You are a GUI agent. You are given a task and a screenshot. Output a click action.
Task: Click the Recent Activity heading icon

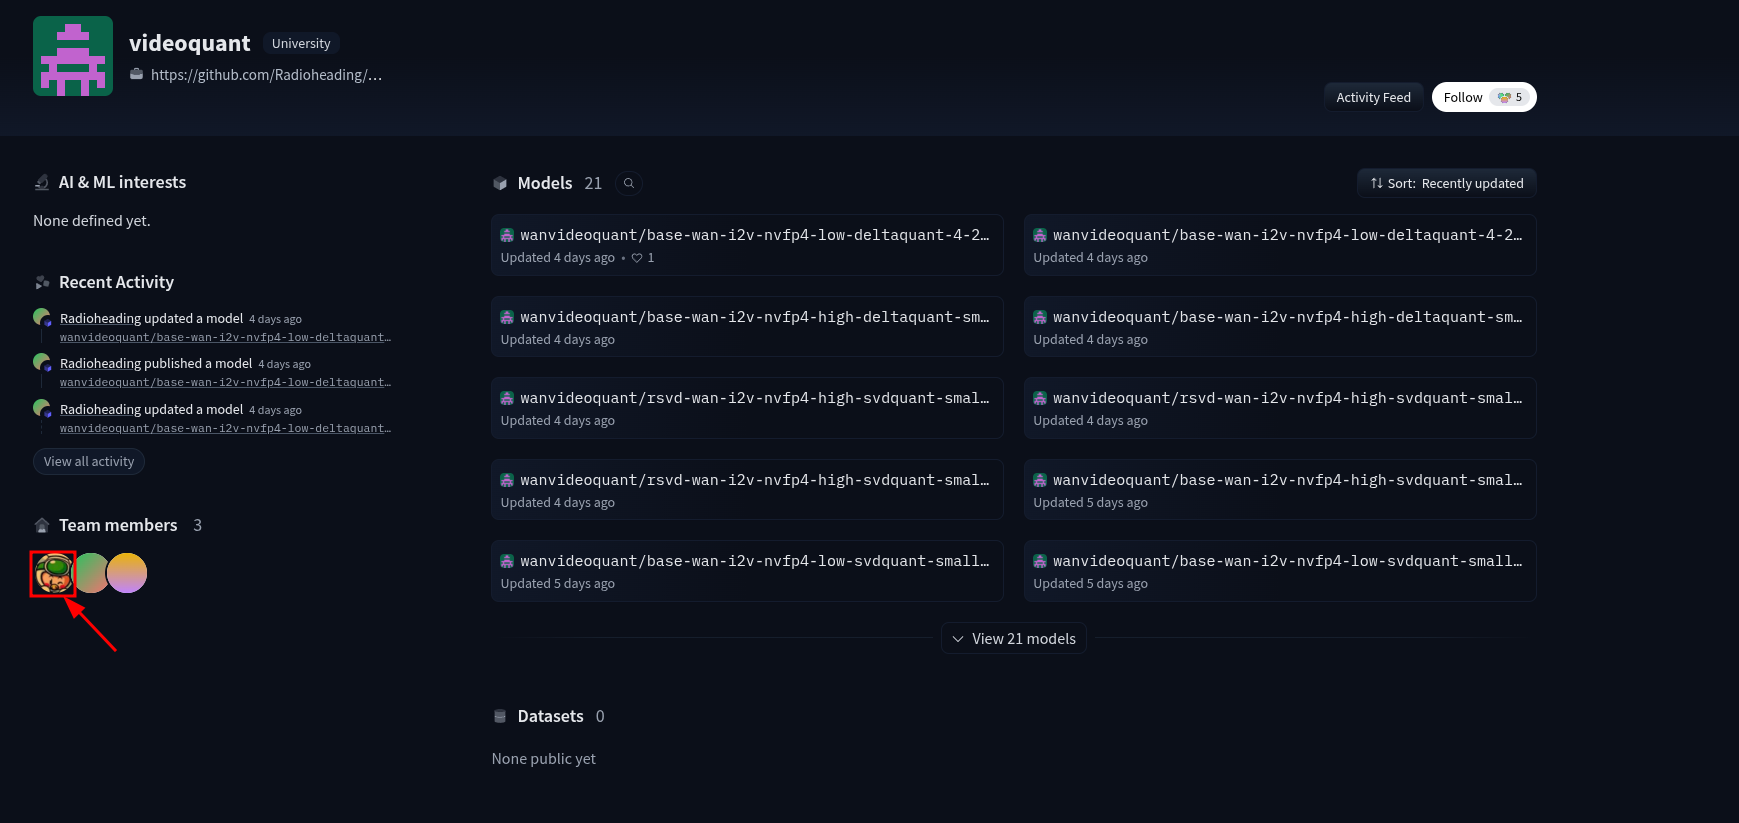(x=42, y=282)
